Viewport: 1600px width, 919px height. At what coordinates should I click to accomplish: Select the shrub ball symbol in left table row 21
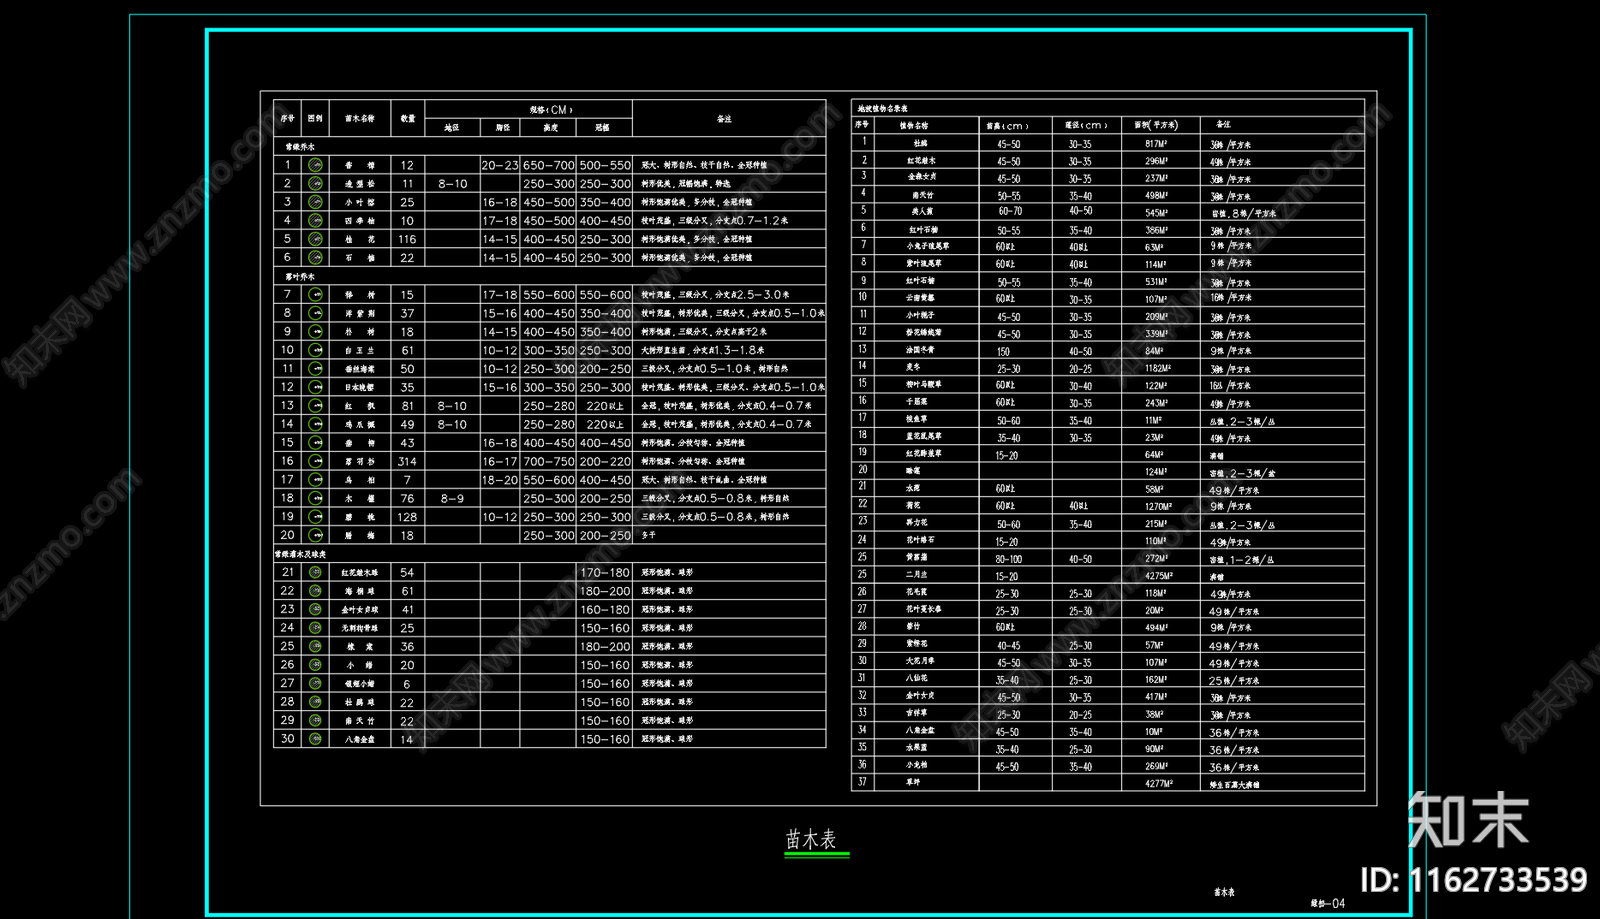(x=315, y=572)
